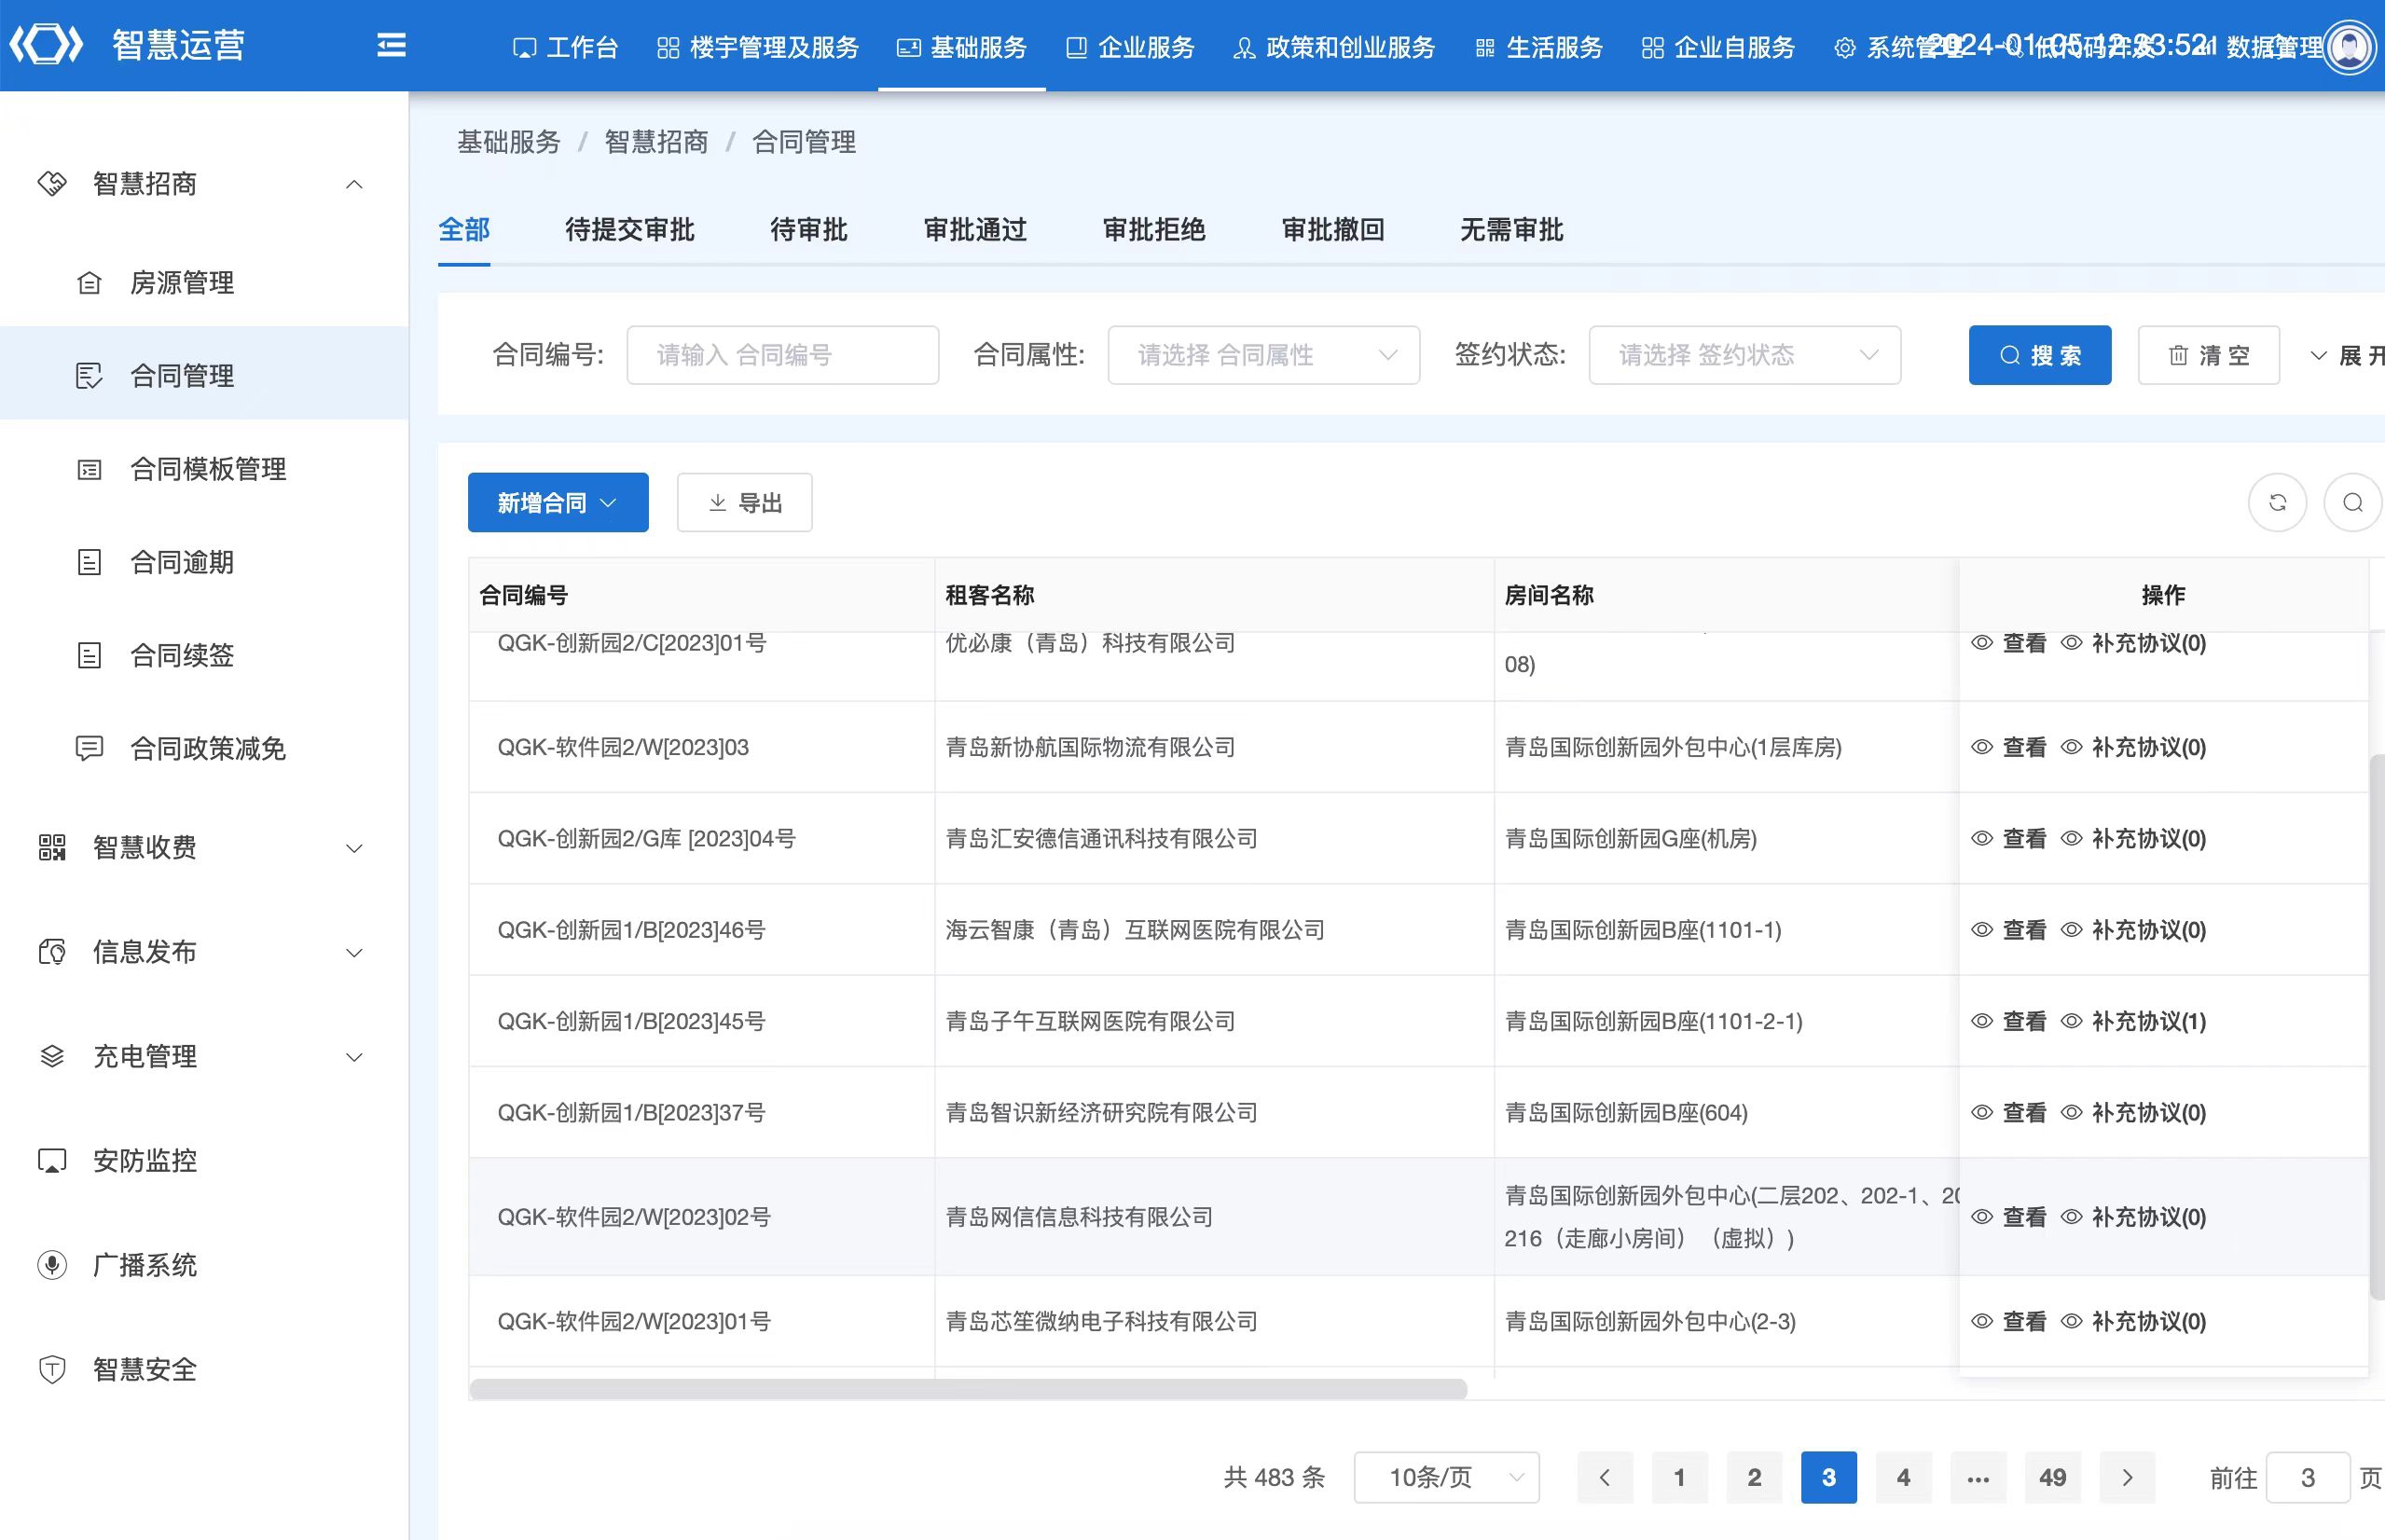The image size is (2385, 1540).
Task: Expand the 充电管理 sidebar group
Action: pyautogui.click(x=354, y=1057)
